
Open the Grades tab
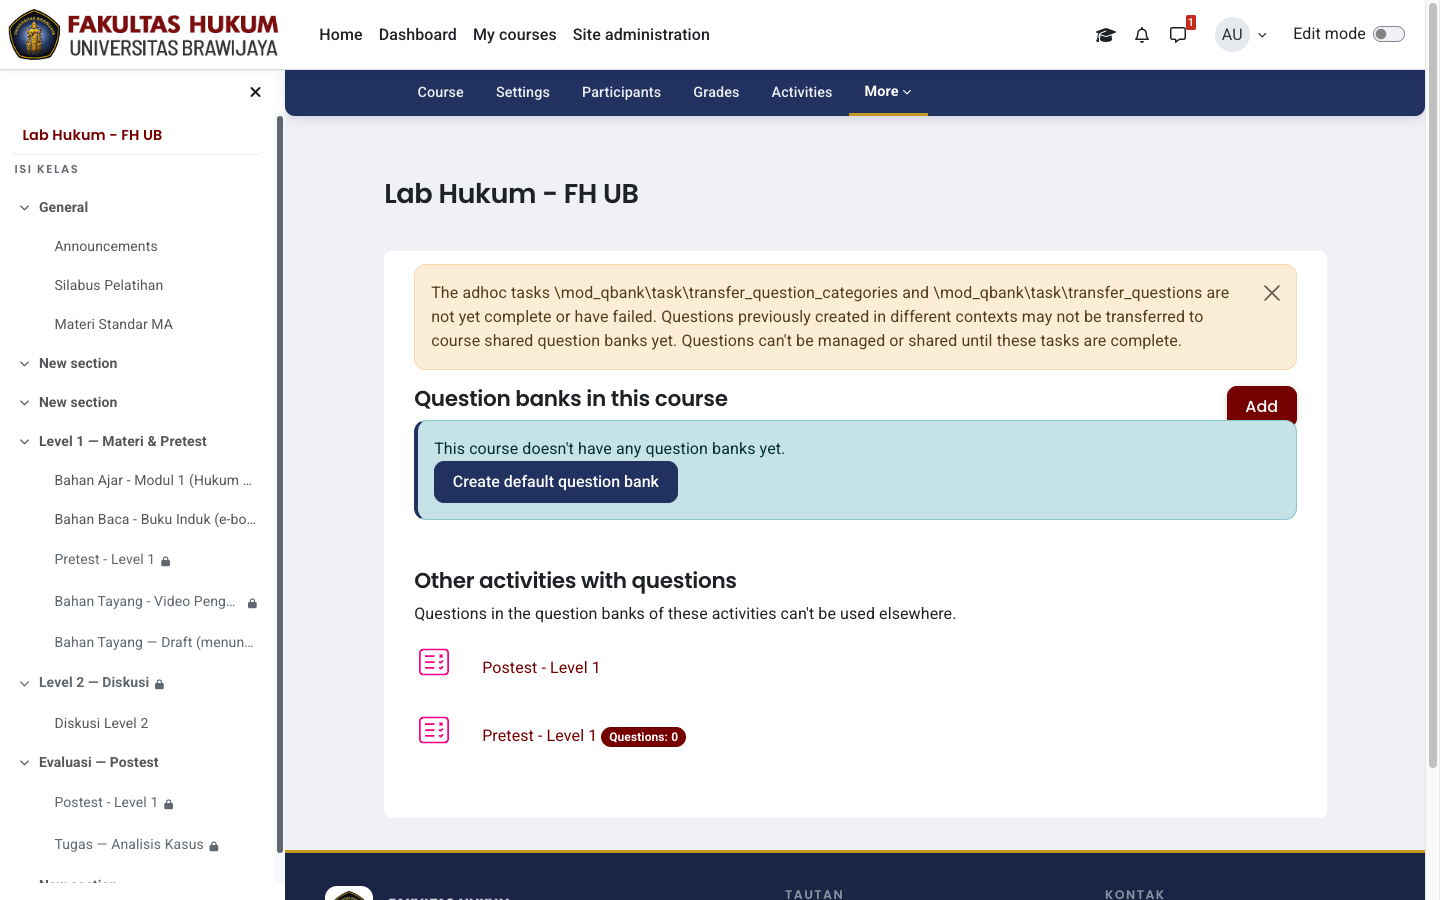[x=716, y=92]
